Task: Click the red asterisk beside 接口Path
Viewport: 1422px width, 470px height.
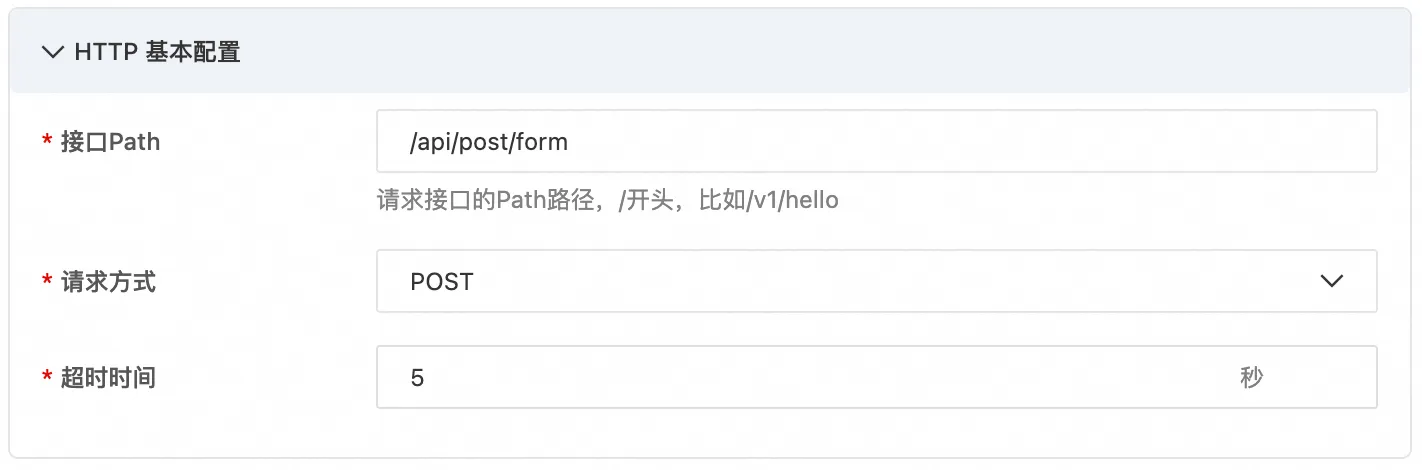Action: point(47,143)
